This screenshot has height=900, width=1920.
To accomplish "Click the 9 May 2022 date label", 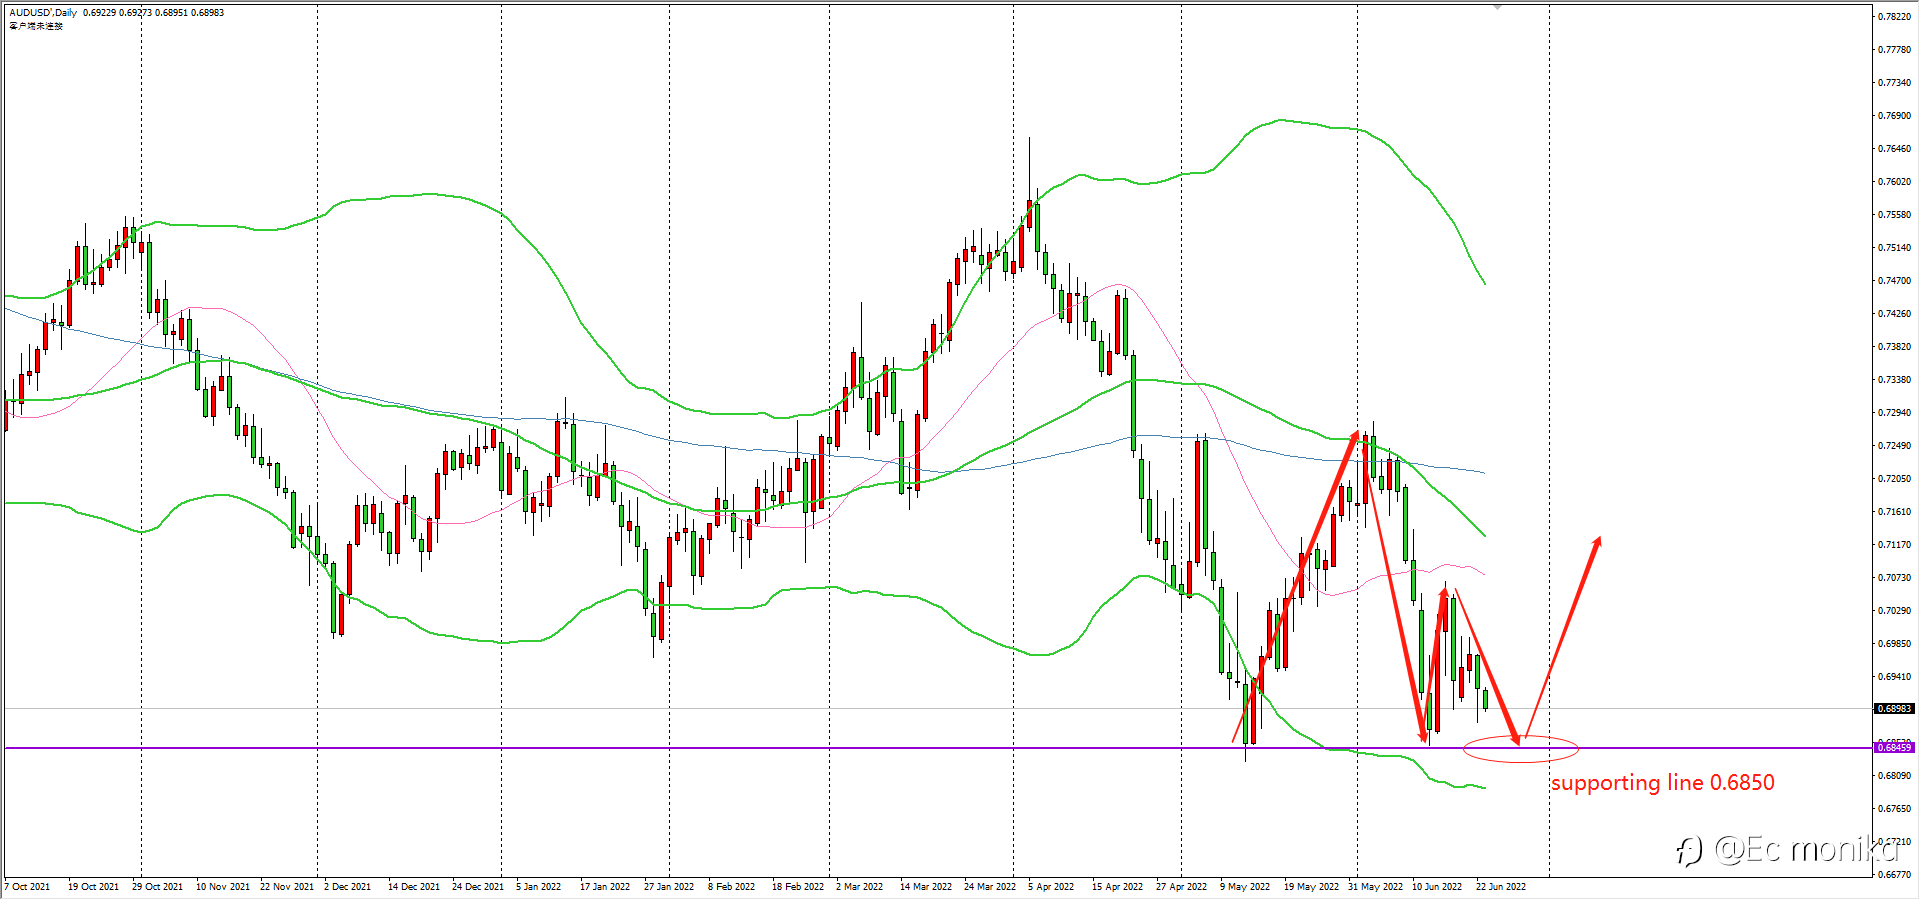I will [x=1244, y=887].
